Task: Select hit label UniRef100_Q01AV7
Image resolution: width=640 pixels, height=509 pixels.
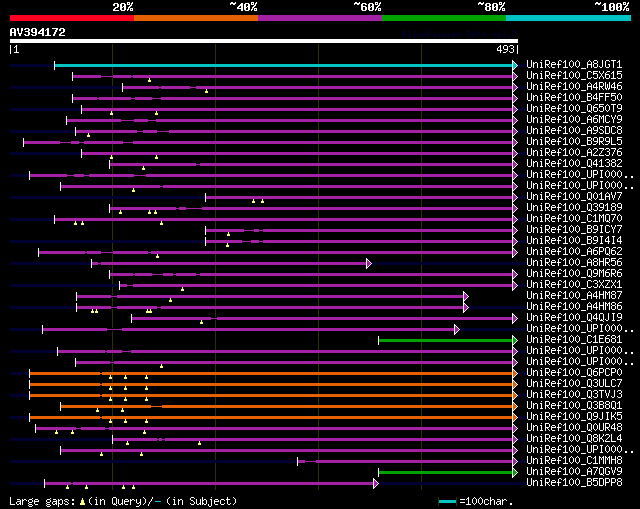Action: 574,197
